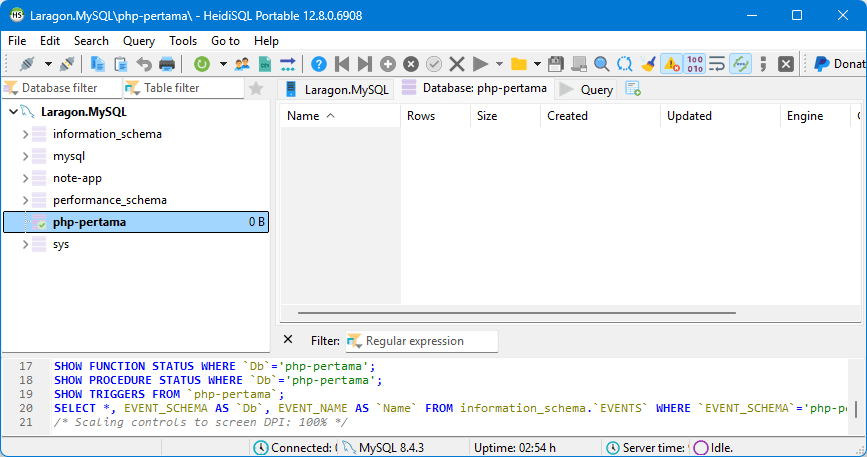Click the Save as snippet icon
Viewport: 867px width, 457px height.
[579, 64]
